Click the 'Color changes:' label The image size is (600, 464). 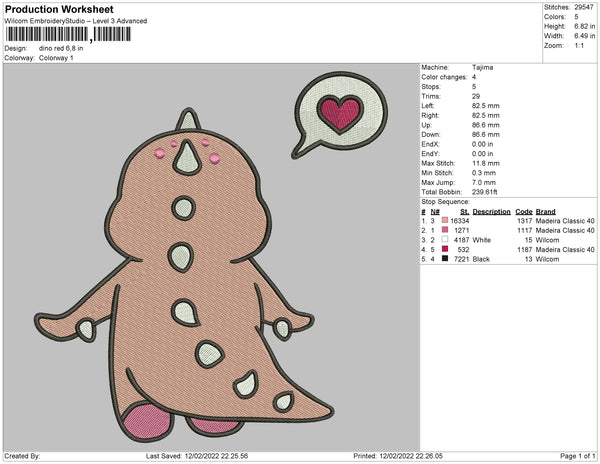pos(444,77)
